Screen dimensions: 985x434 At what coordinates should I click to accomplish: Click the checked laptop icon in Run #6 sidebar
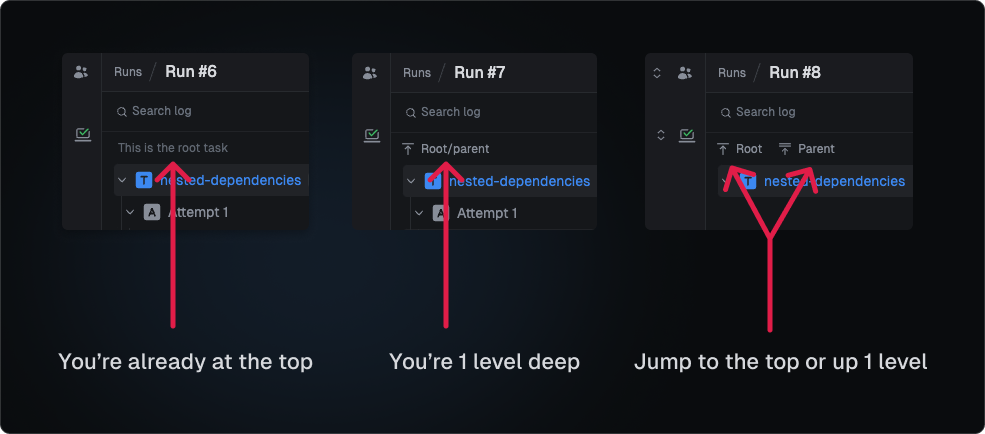pyautogui.click(x=82, y=134)
